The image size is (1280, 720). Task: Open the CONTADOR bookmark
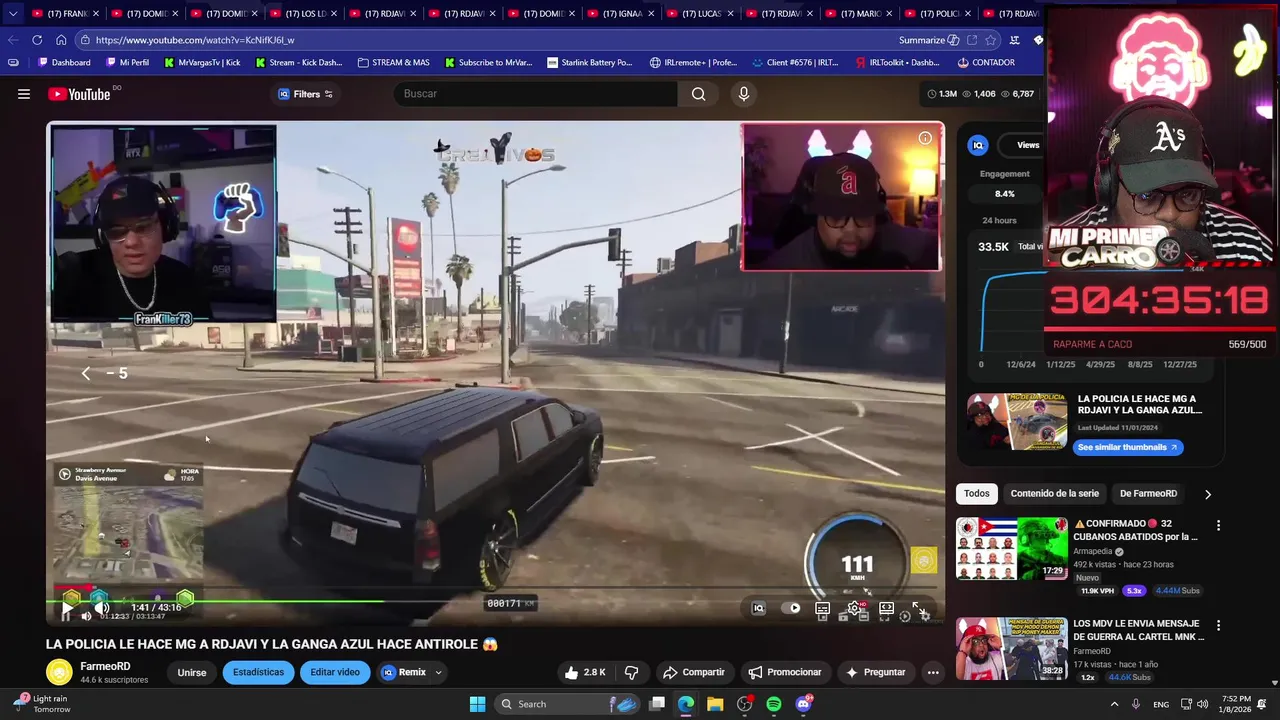click(x=986, y=62)
